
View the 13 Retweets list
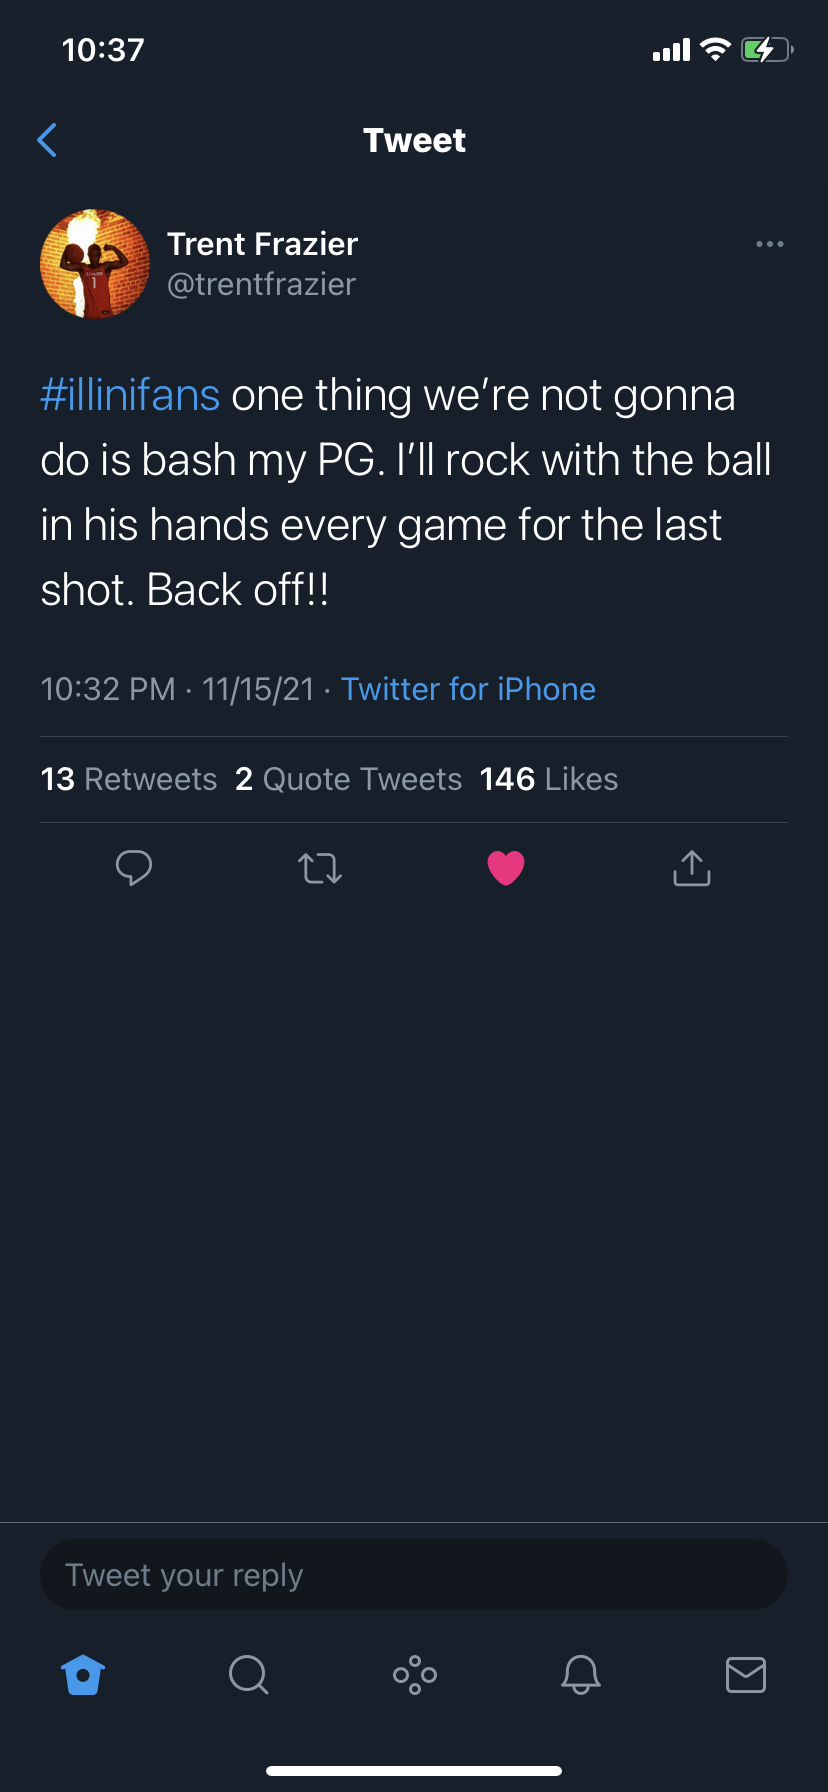click(x=129, y=779)
